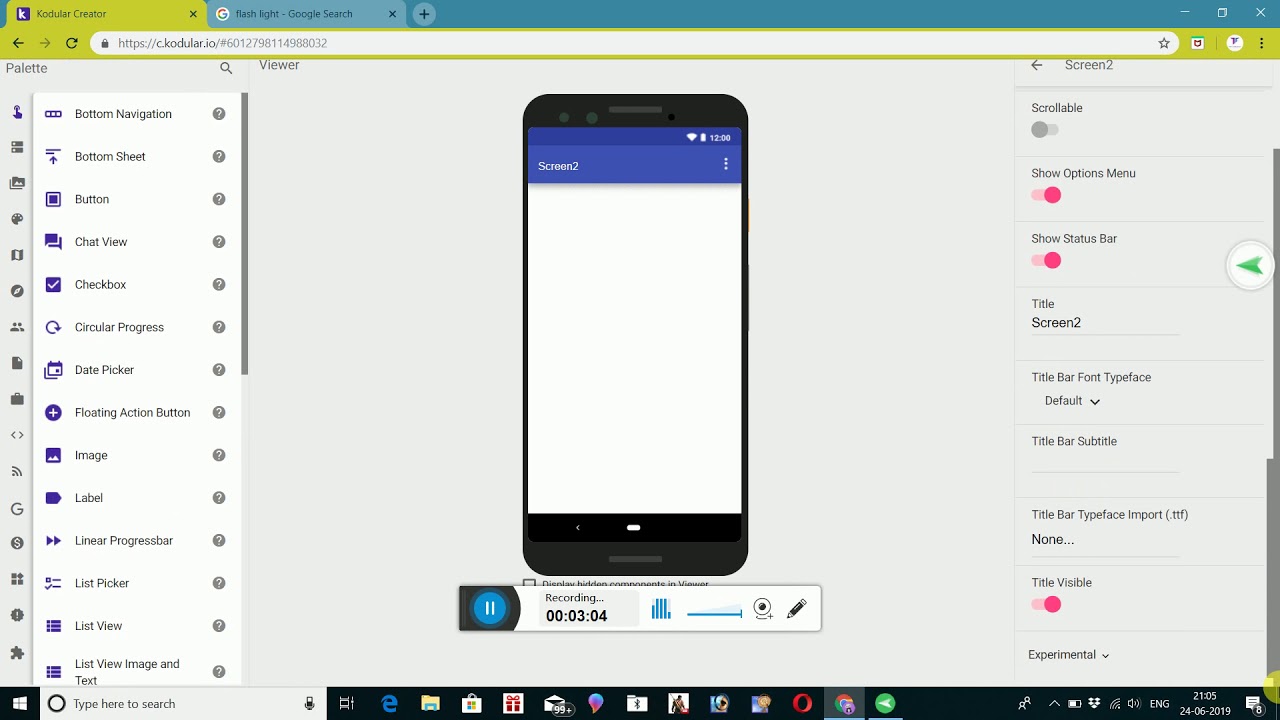Open Task View on taskbar

347,703
